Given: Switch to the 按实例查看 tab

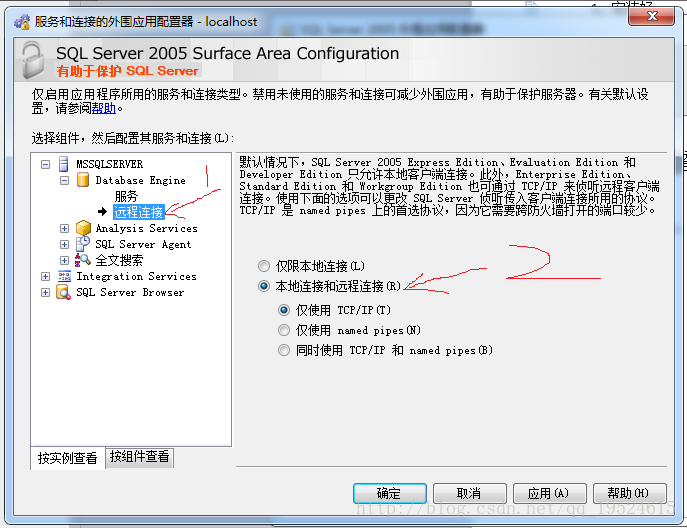Looking at the screenshot, I should [67, 458].
